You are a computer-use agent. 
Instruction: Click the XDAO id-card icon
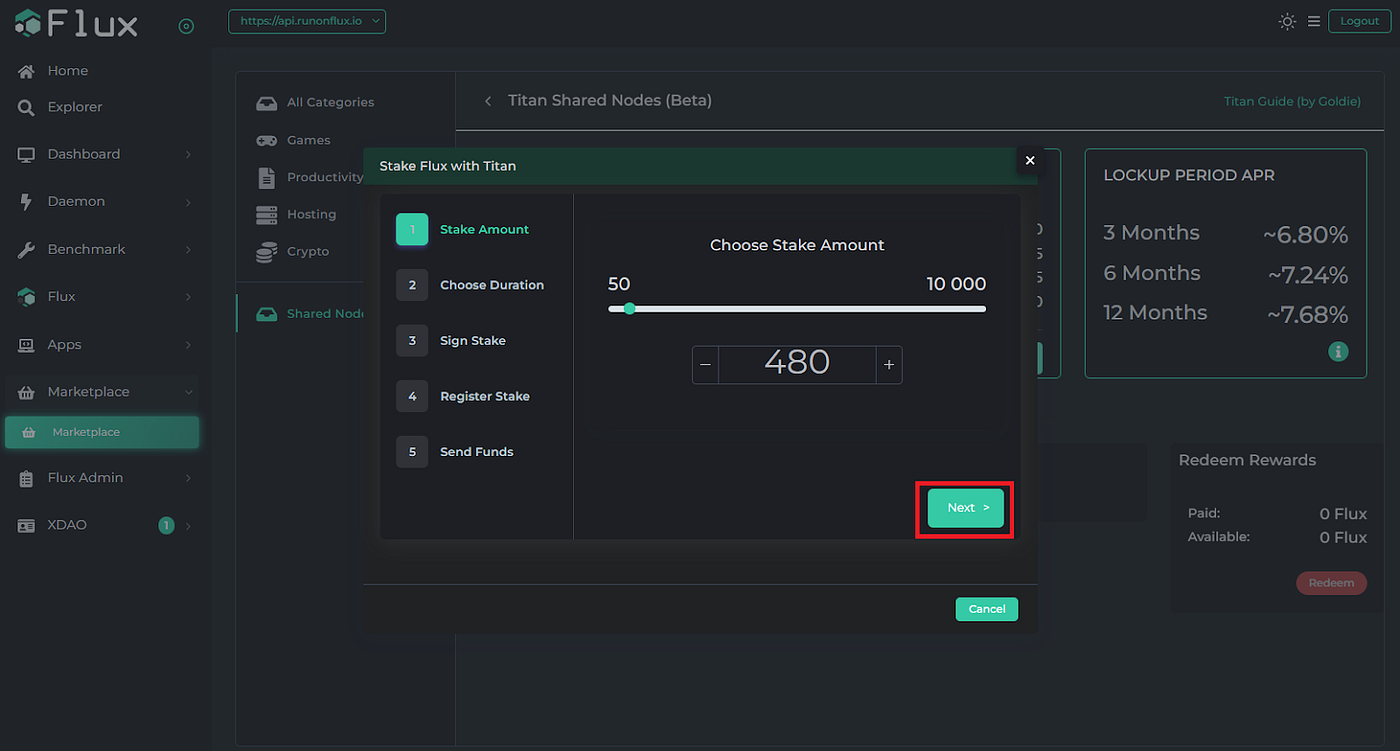point(26,525)
